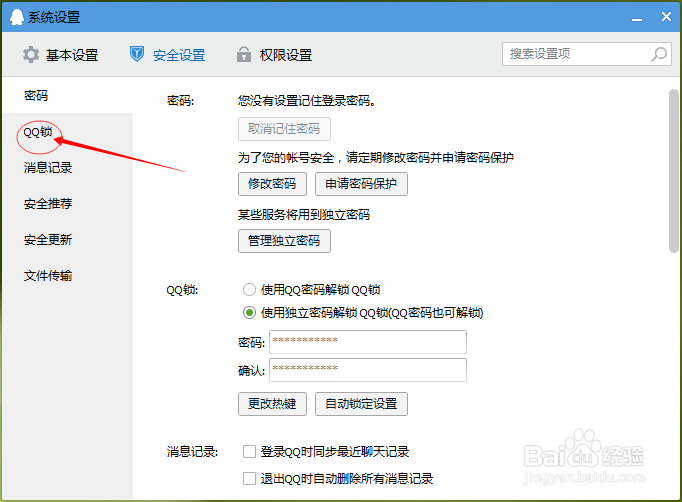Click the 确认 password input field
The image size is (682, 502).
coord(368,370)
